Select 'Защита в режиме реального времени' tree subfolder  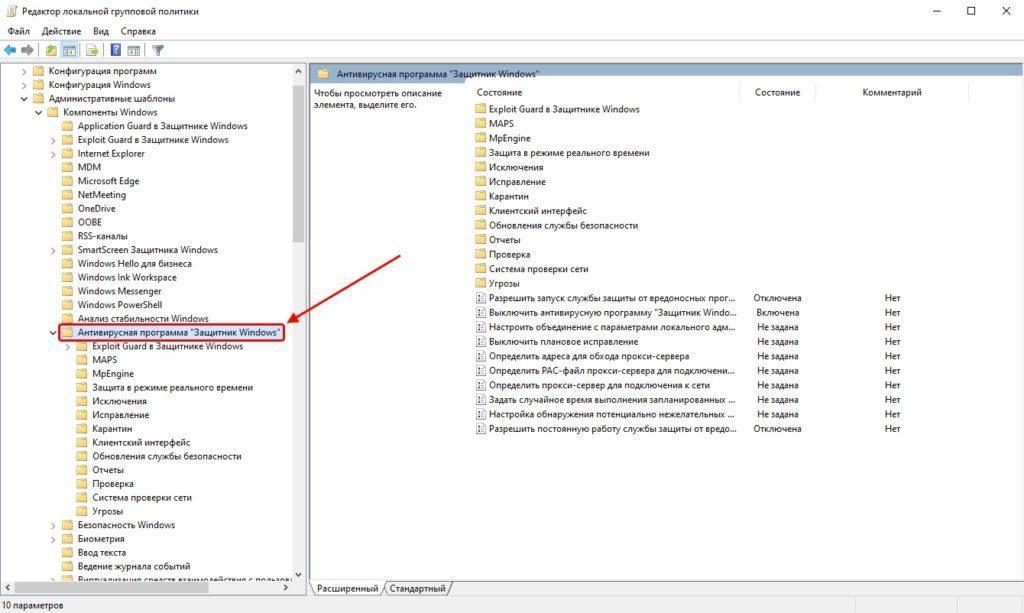pos(172,387)
